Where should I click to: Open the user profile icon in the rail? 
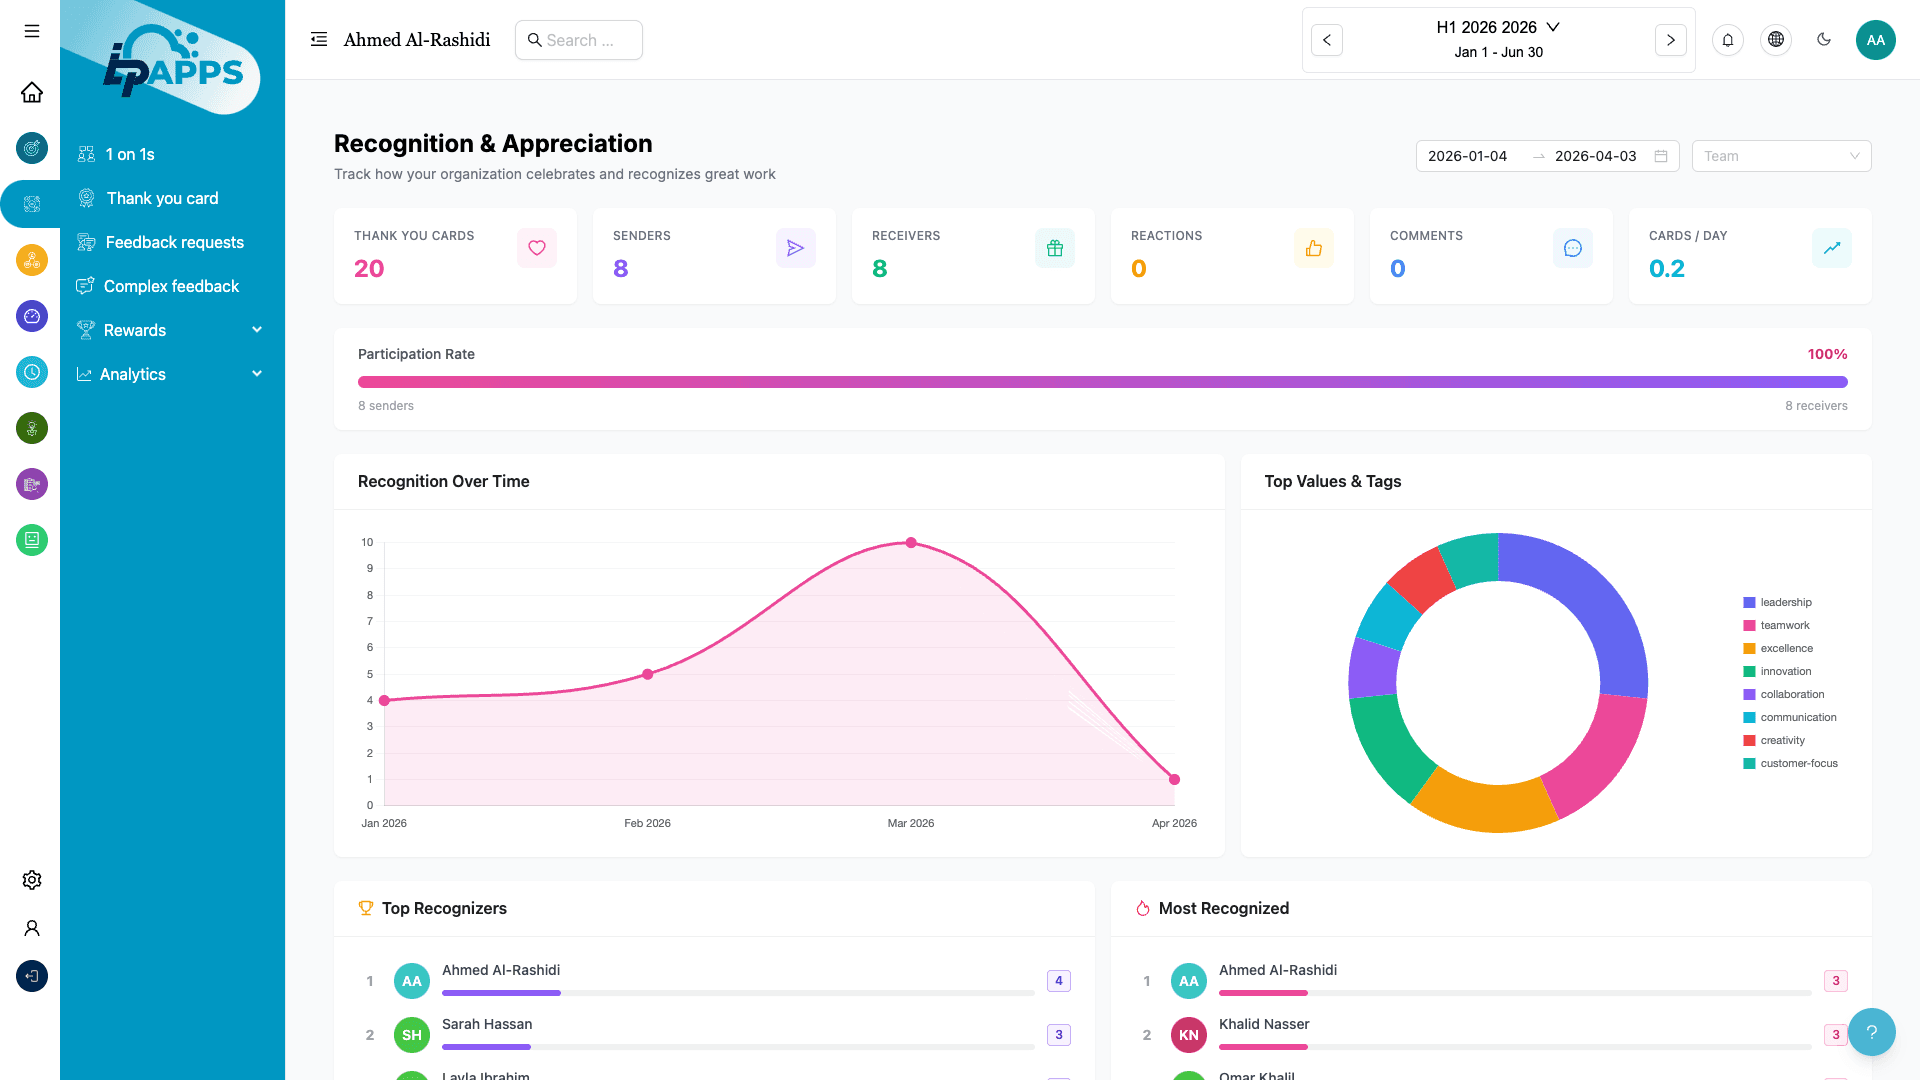click(32, 928)
